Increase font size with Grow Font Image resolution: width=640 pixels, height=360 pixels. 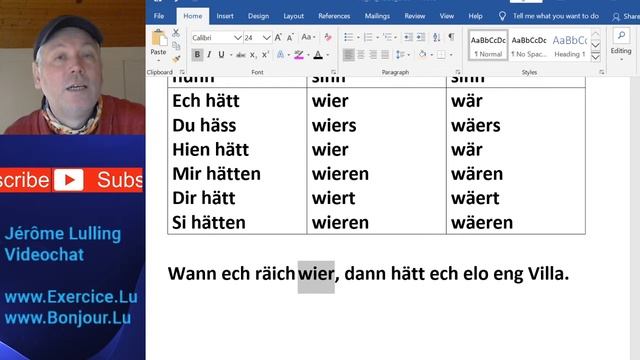click(x=278, y=38)
